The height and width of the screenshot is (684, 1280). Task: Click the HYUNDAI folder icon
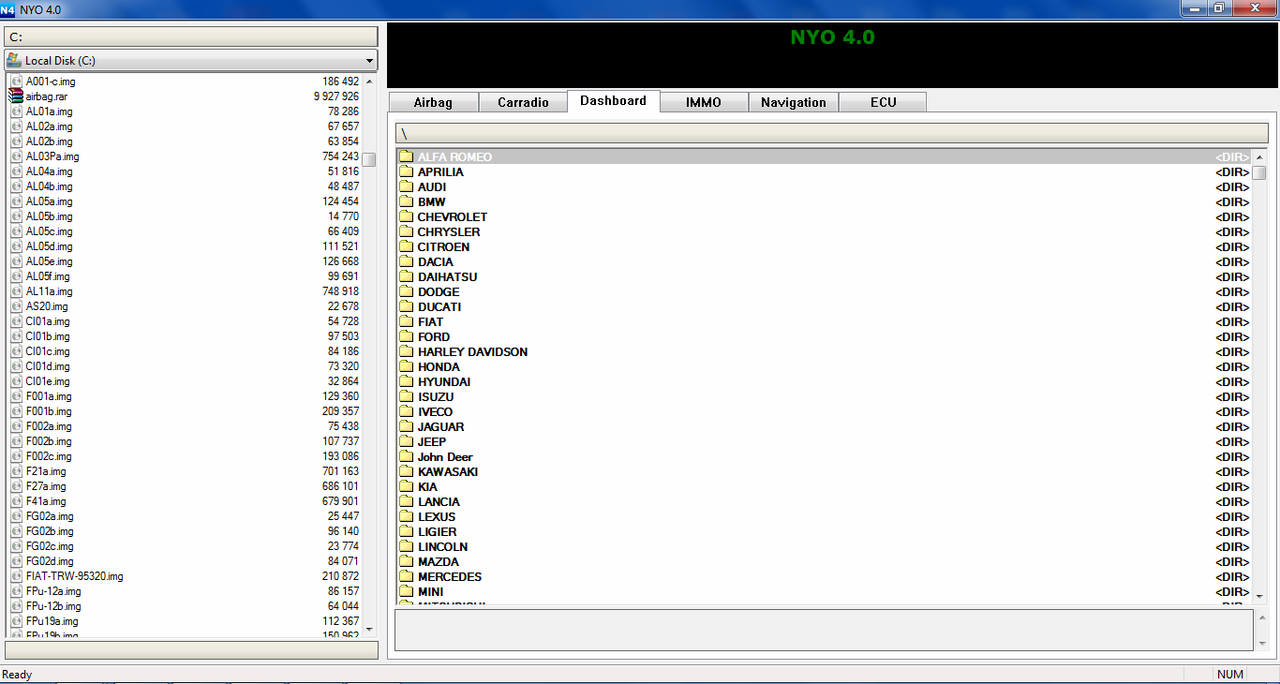pyautogui.click(x=406, y=382)
